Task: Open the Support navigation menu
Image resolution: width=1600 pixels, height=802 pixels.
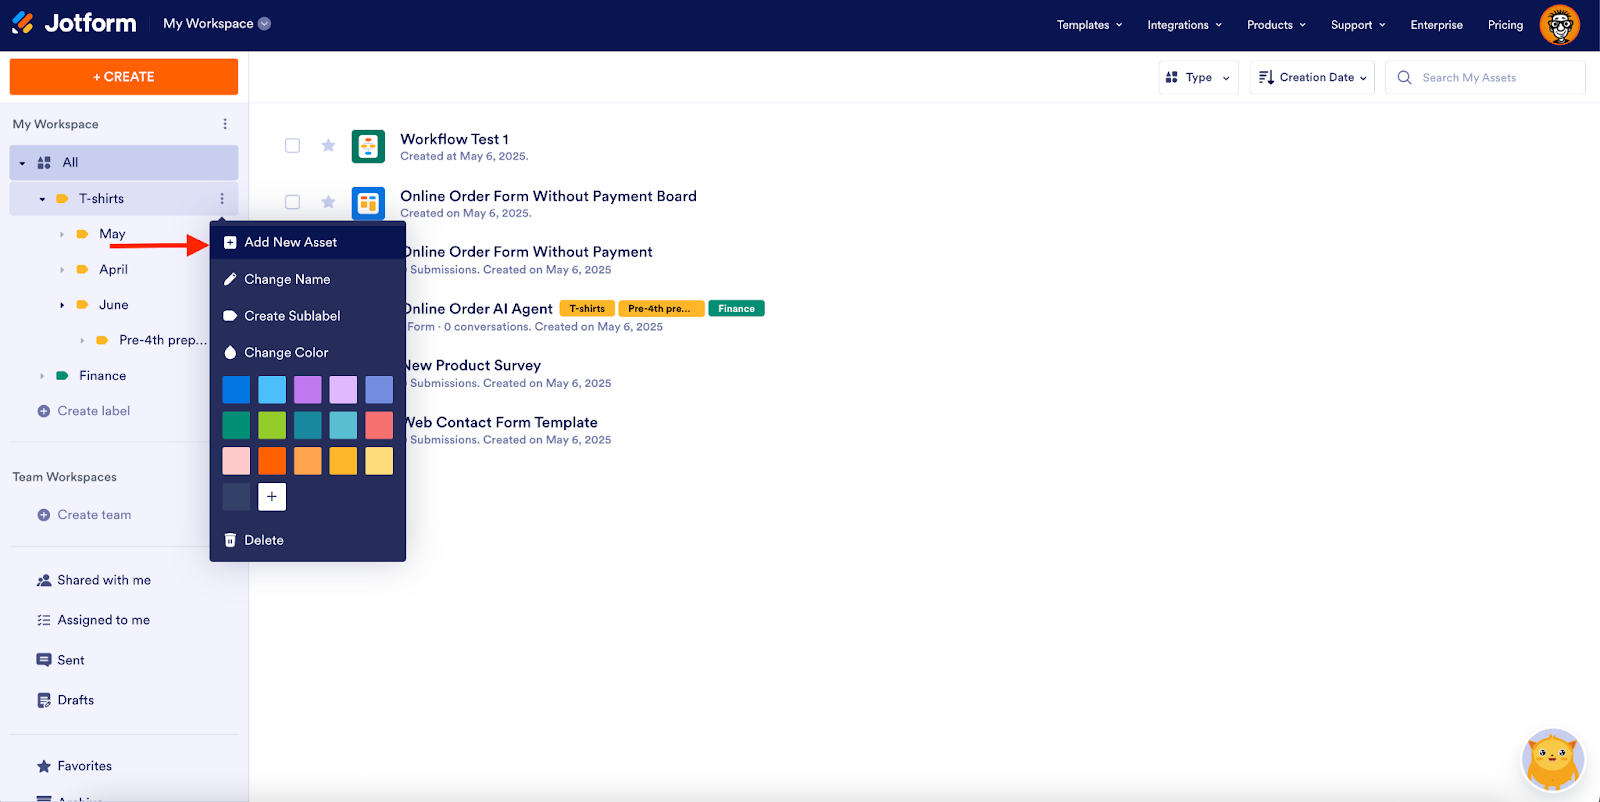Action: (x=1358, y=25)
